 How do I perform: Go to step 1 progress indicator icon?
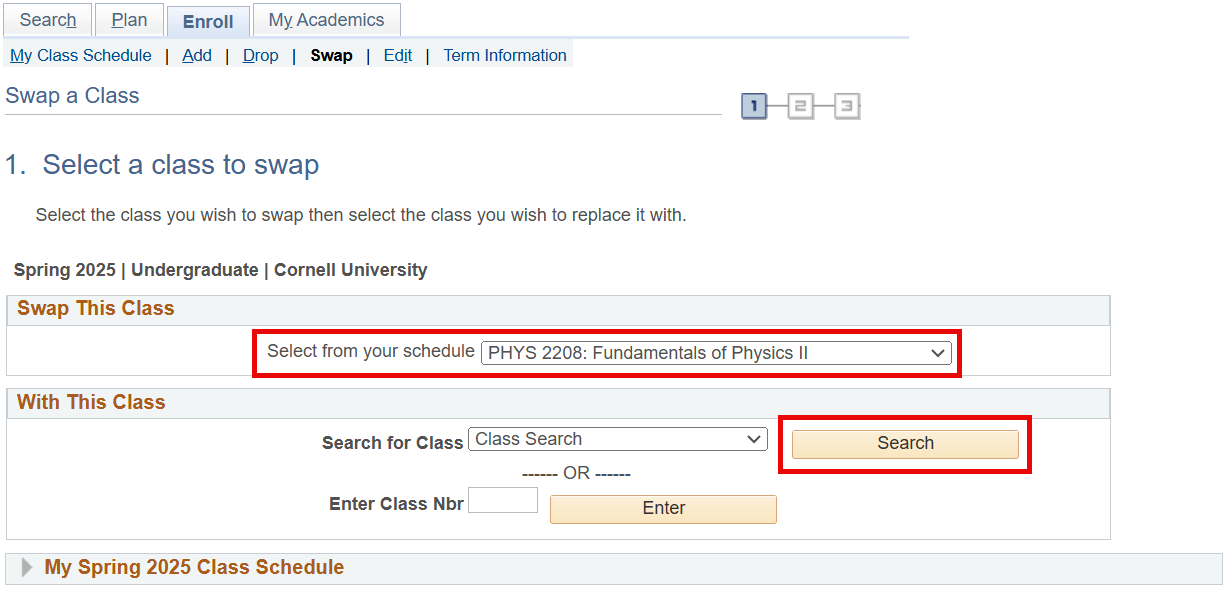(754, 106)
